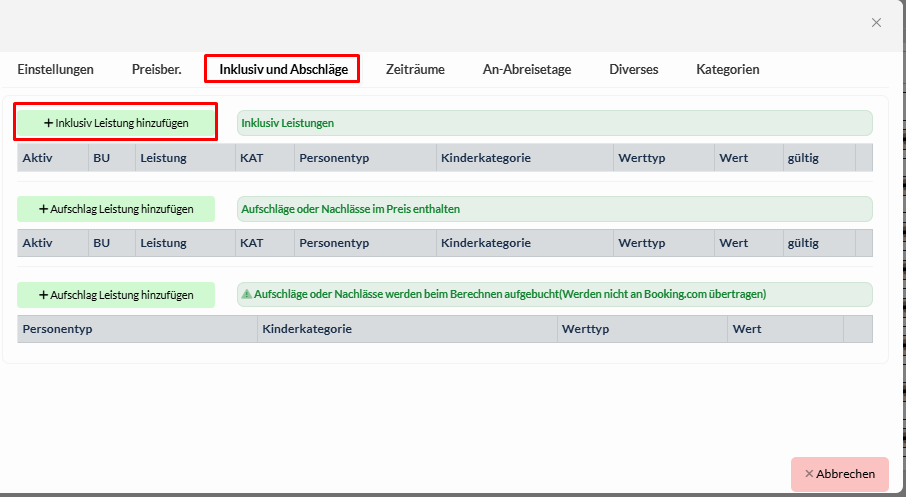906x497 pixels.
Task: Click the Inklusiv Leistung hinzufügen button
Action: tap(116, 123)
